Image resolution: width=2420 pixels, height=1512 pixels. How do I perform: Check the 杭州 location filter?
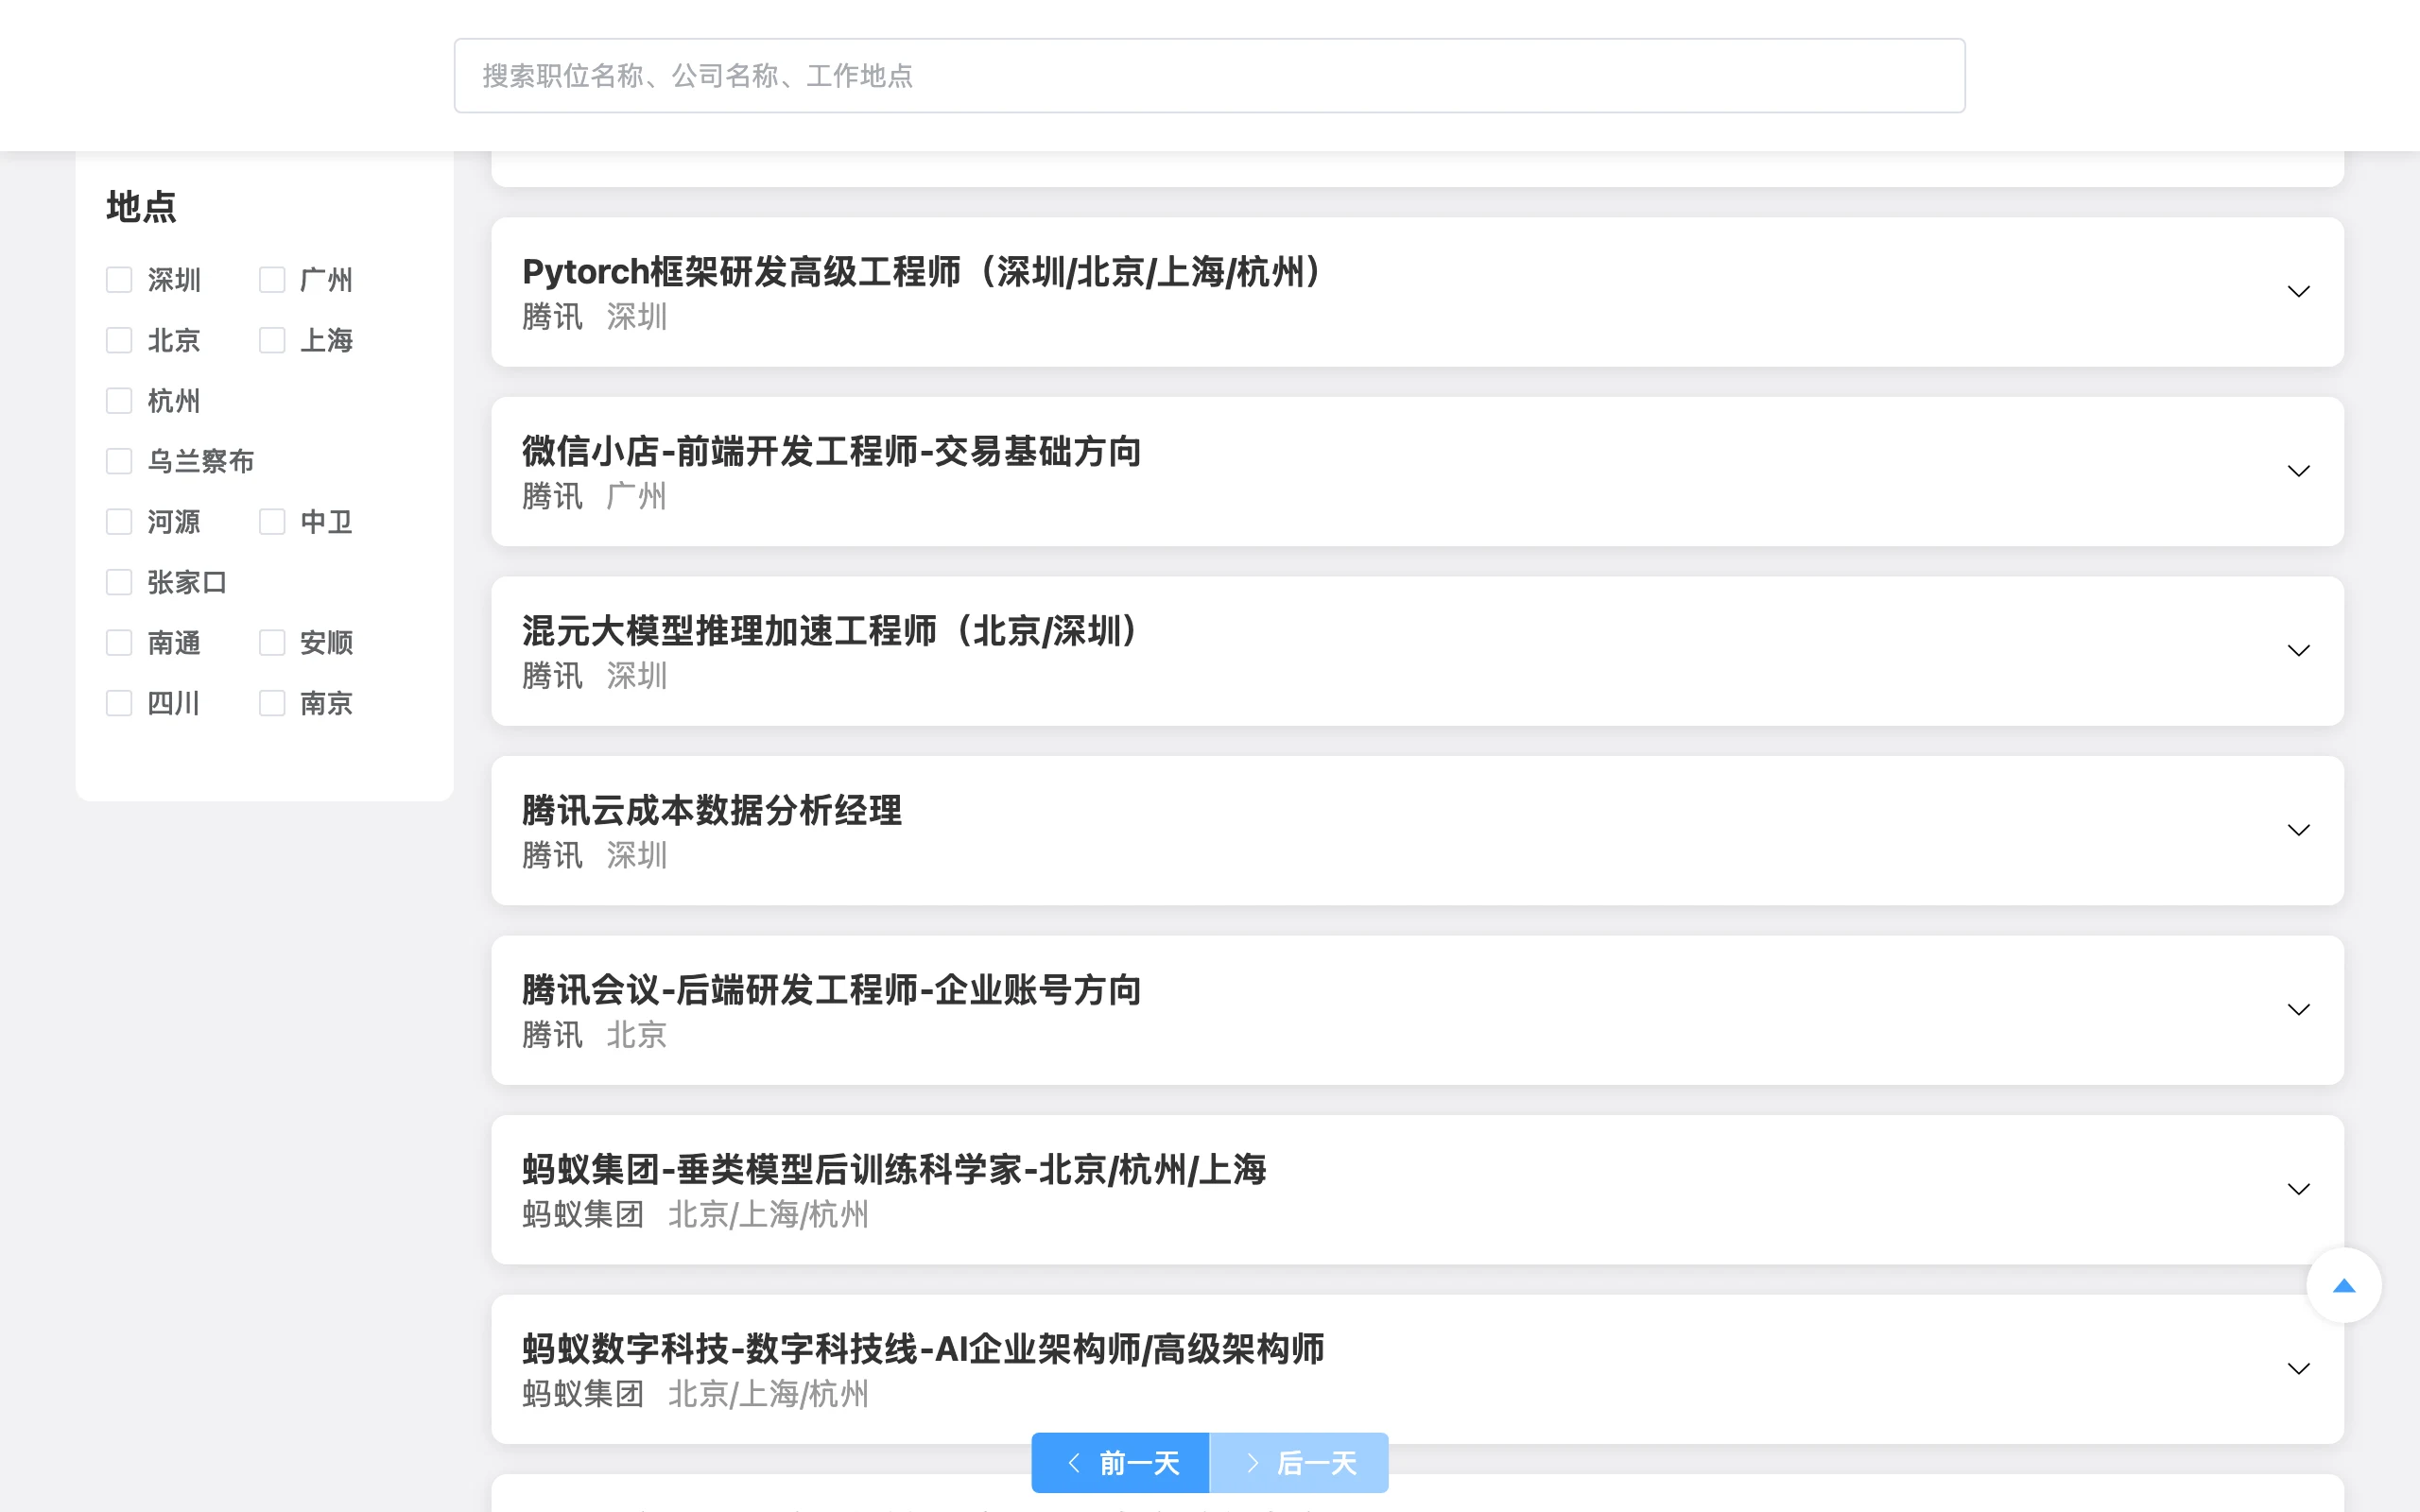[x=119, y=401]
